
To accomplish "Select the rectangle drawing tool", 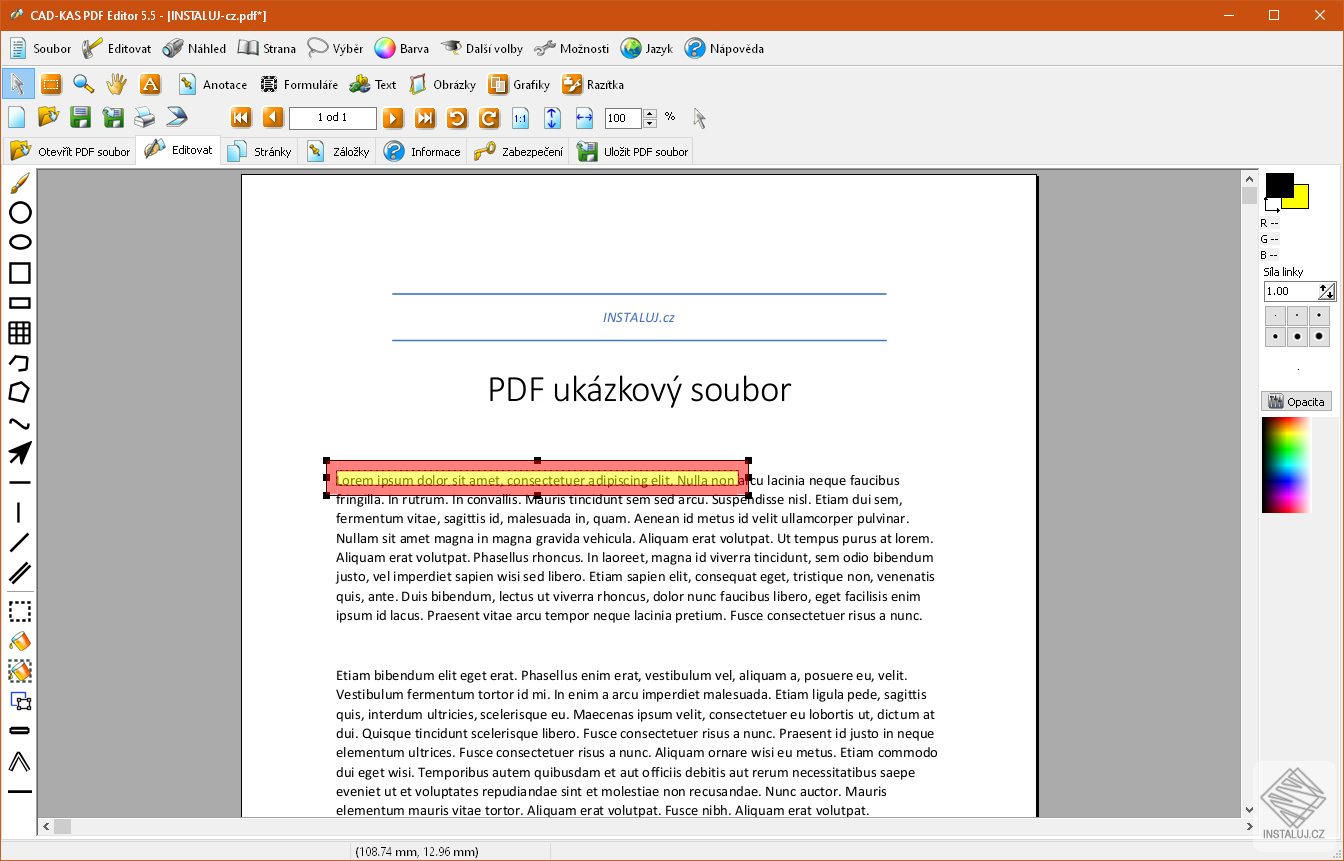I will (x=18, y=272).
